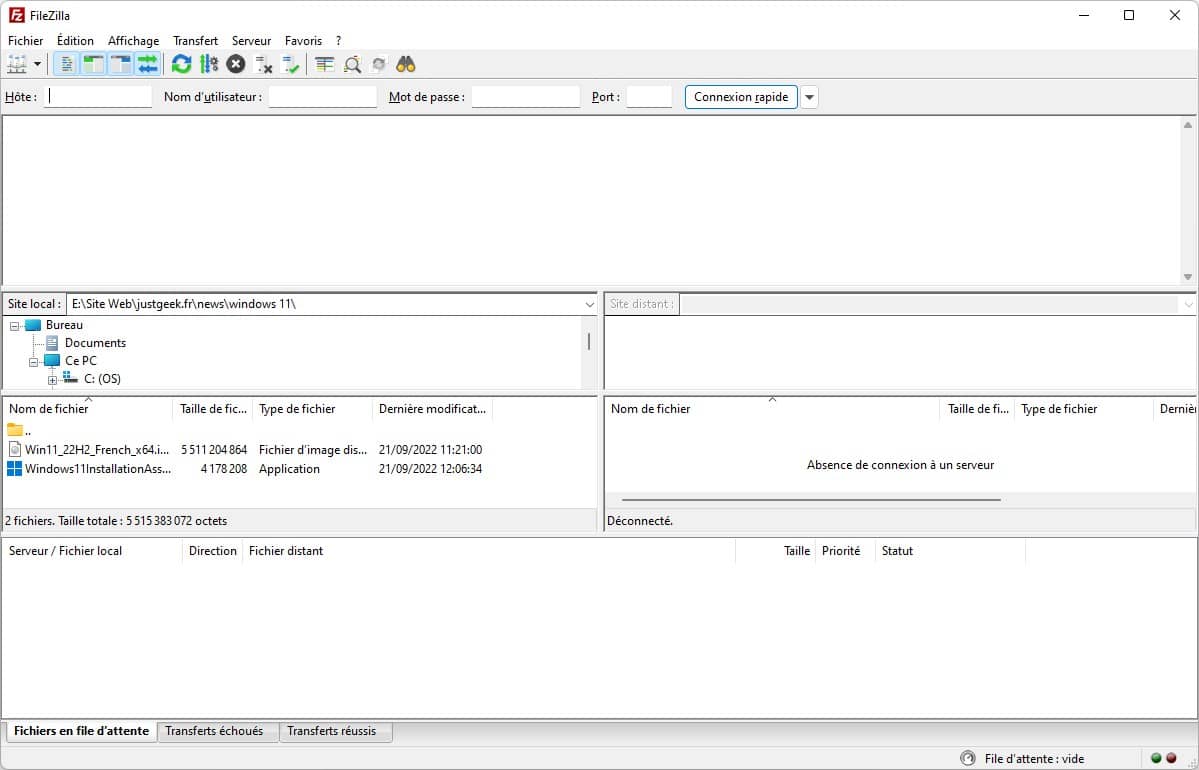Toggle local directory tree display
The width and height of the screenshot is (1199, 770).
click(93, 64)
